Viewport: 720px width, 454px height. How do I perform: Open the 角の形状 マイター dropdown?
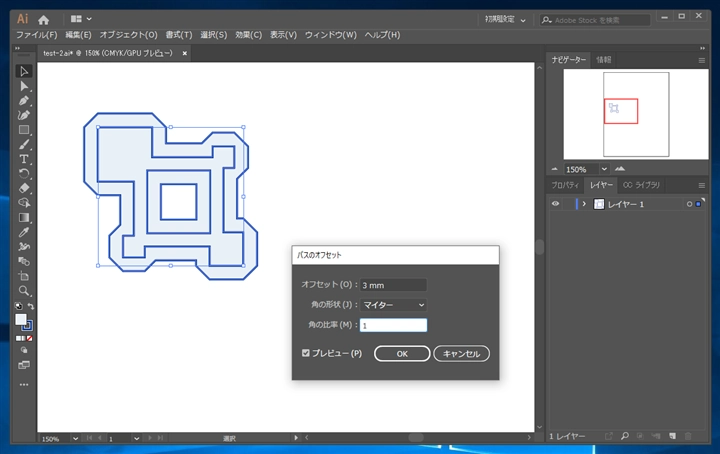pos(394,305)
